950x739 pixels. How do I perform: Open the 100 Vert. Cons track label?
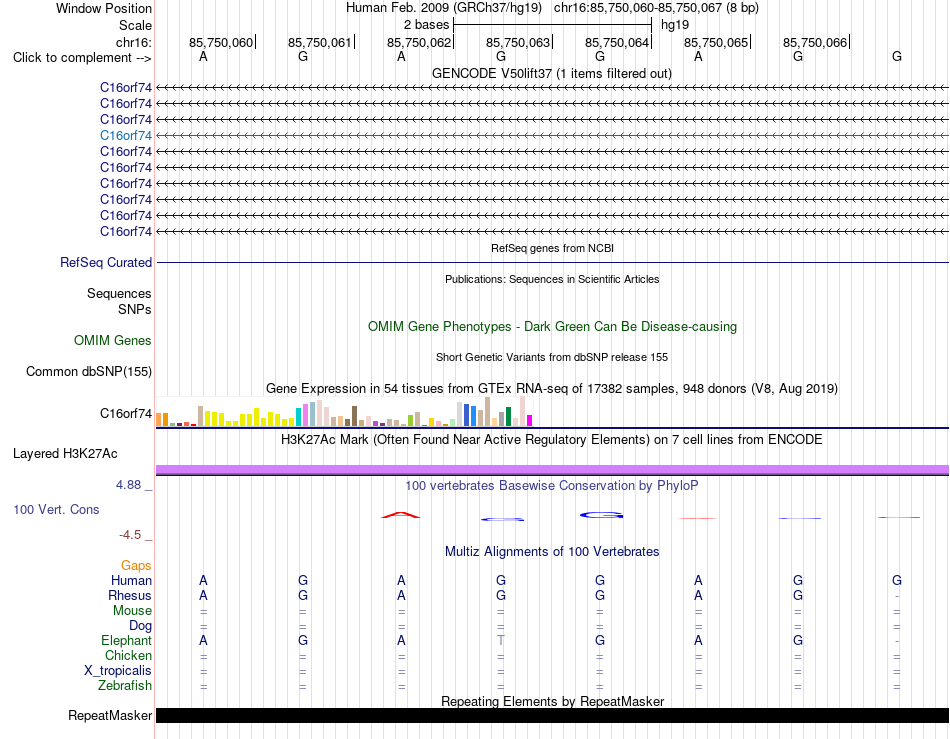[x=56, y=509]
